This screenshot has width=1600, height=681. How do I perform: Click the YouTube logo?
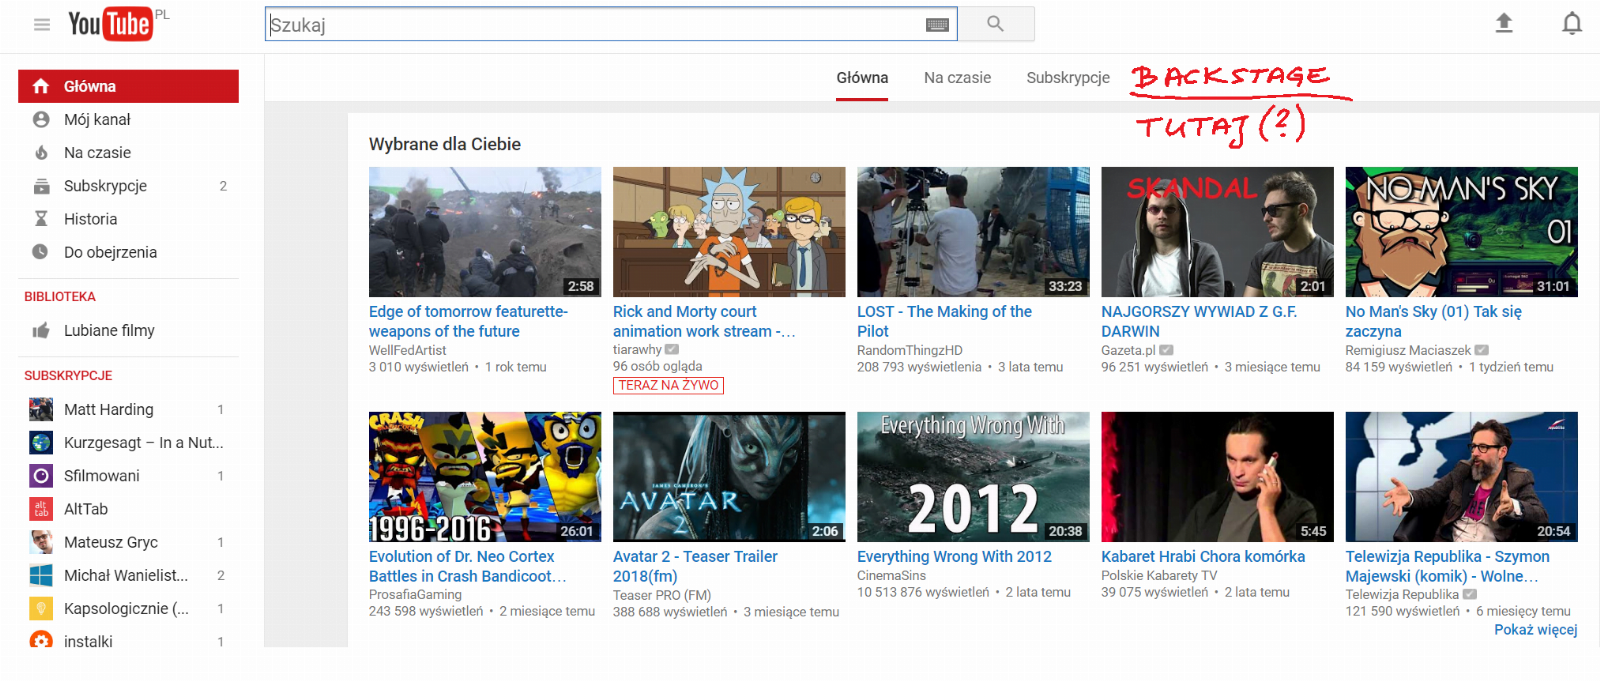click(110, 24)
